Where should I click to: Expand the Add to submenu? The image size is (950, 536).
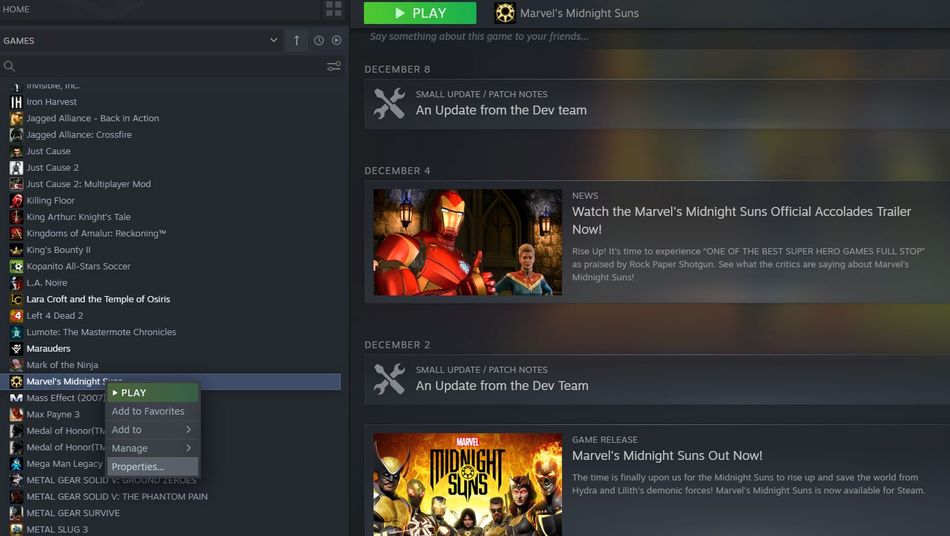152,429
